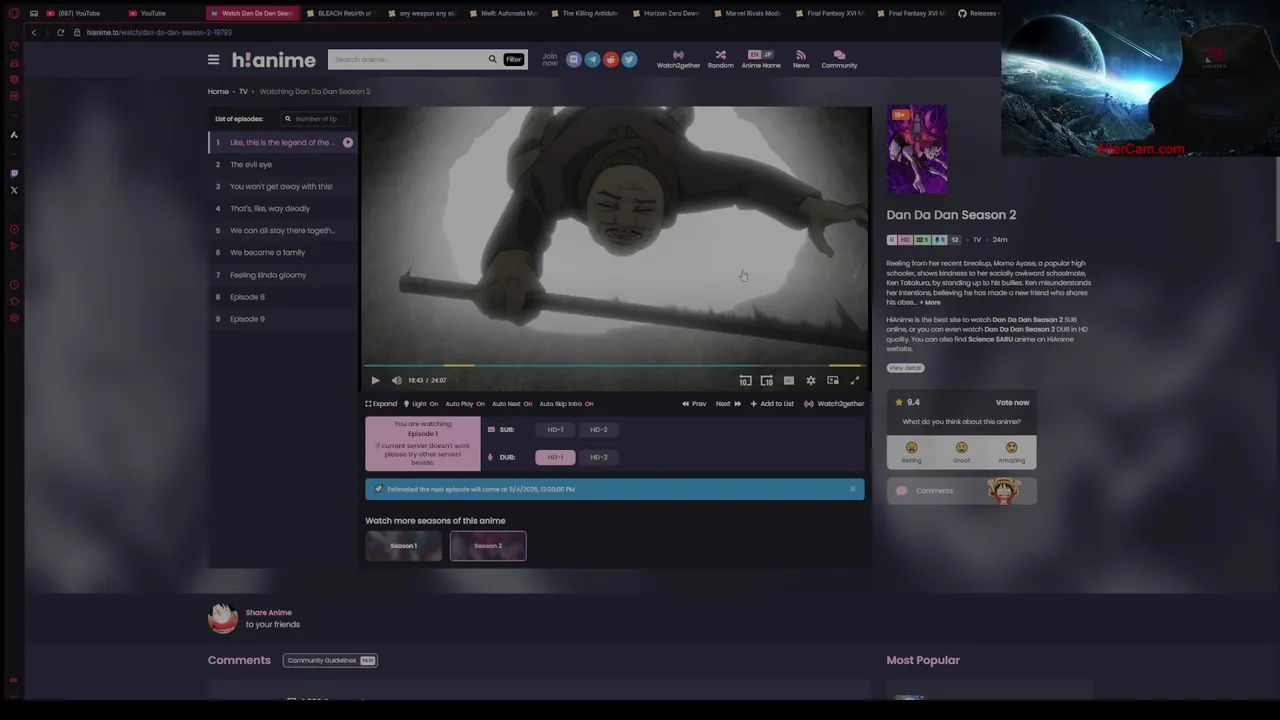Screen dimensions: 1280x720
Task: Switch to the NieR: Automata Mods tab
Action: pyautogui.click(x=503, y=13)
